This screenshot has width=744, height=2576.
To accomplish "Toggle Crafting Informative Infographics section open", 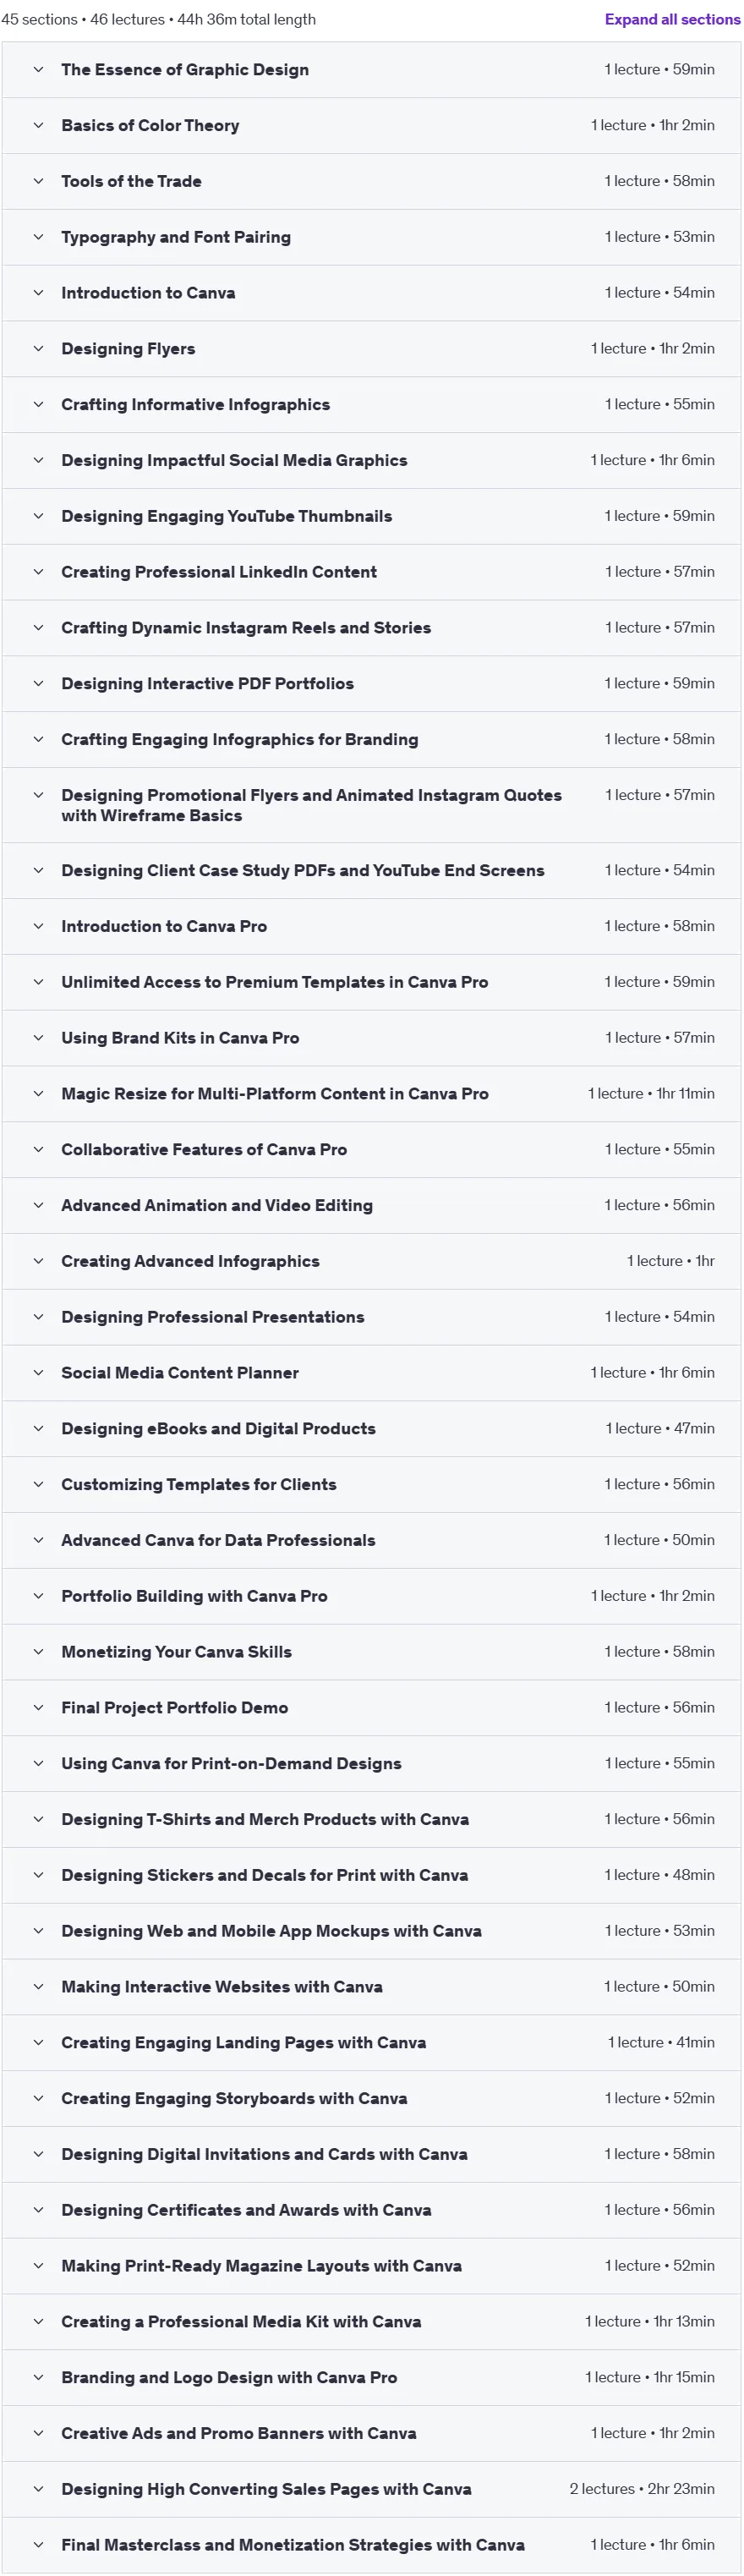I will pyautogui.click(x=371, y=405).
